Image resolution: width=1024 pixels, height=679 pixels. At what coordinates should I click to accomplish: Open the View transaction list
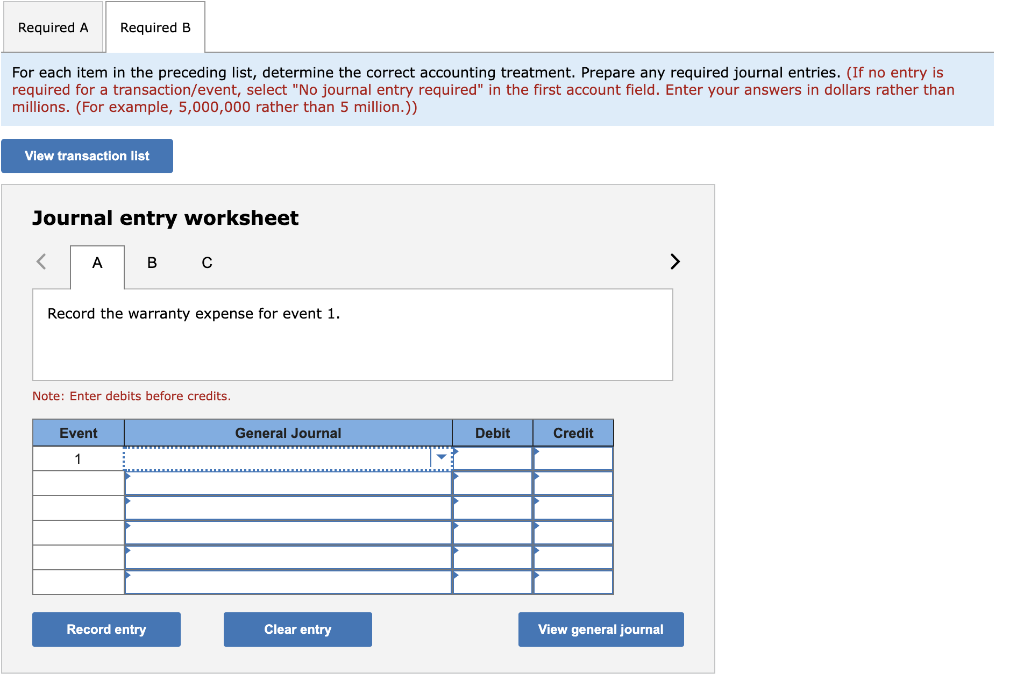click(x=87, y=156)
